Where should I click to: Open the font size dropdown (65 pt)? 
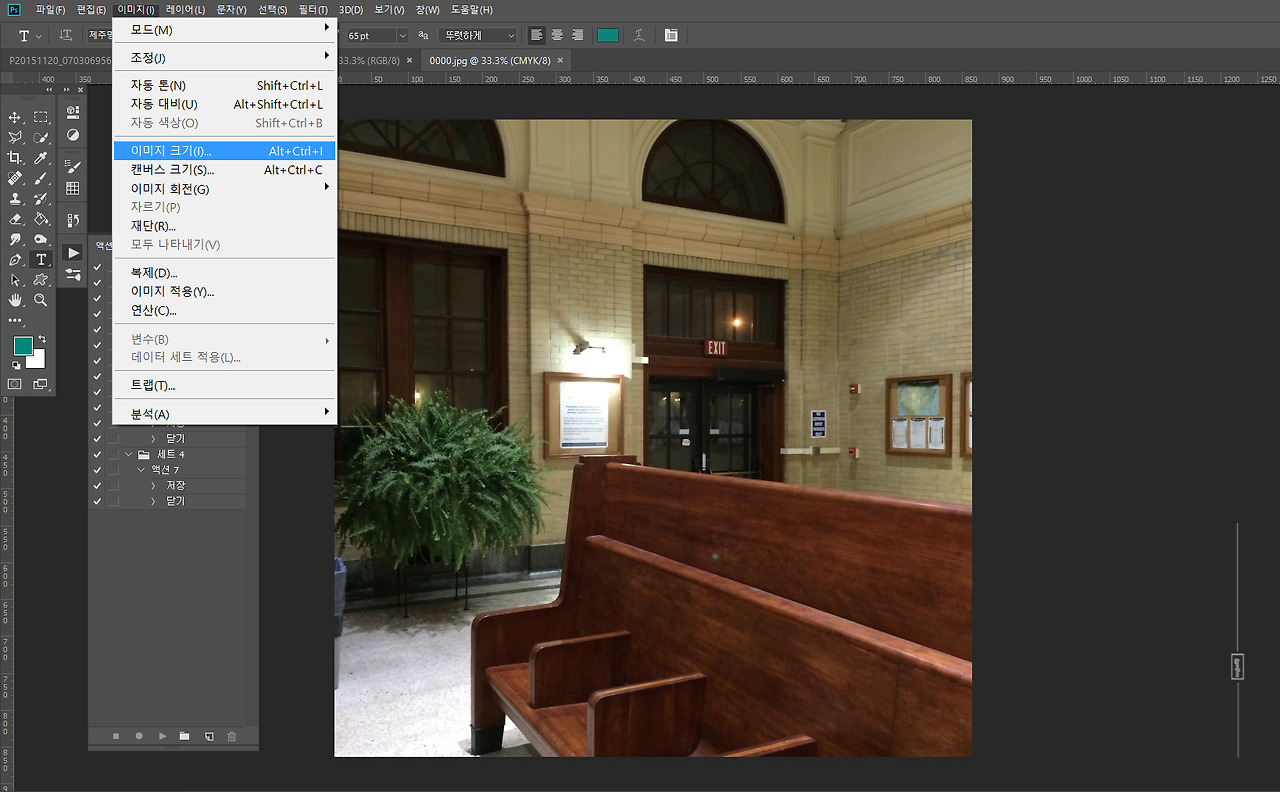[402, 35]
